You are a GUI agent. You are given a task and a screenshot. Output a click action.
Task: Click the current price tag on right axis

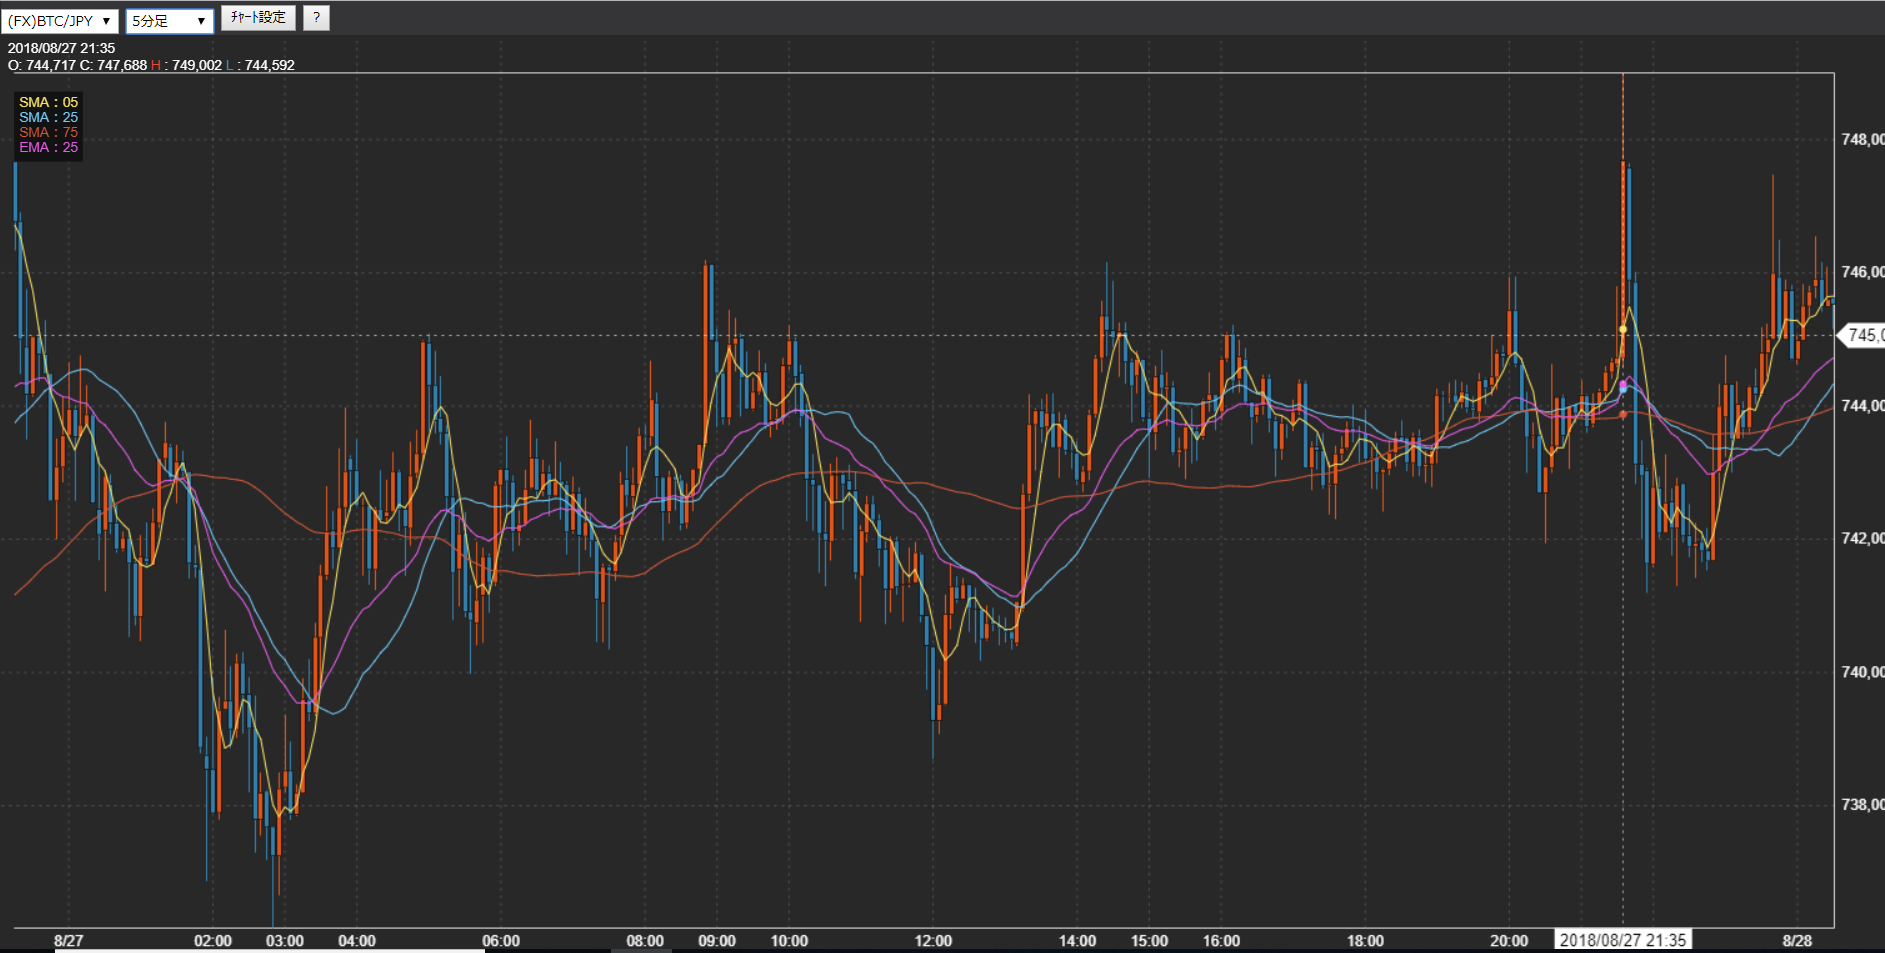[1864, 335]
